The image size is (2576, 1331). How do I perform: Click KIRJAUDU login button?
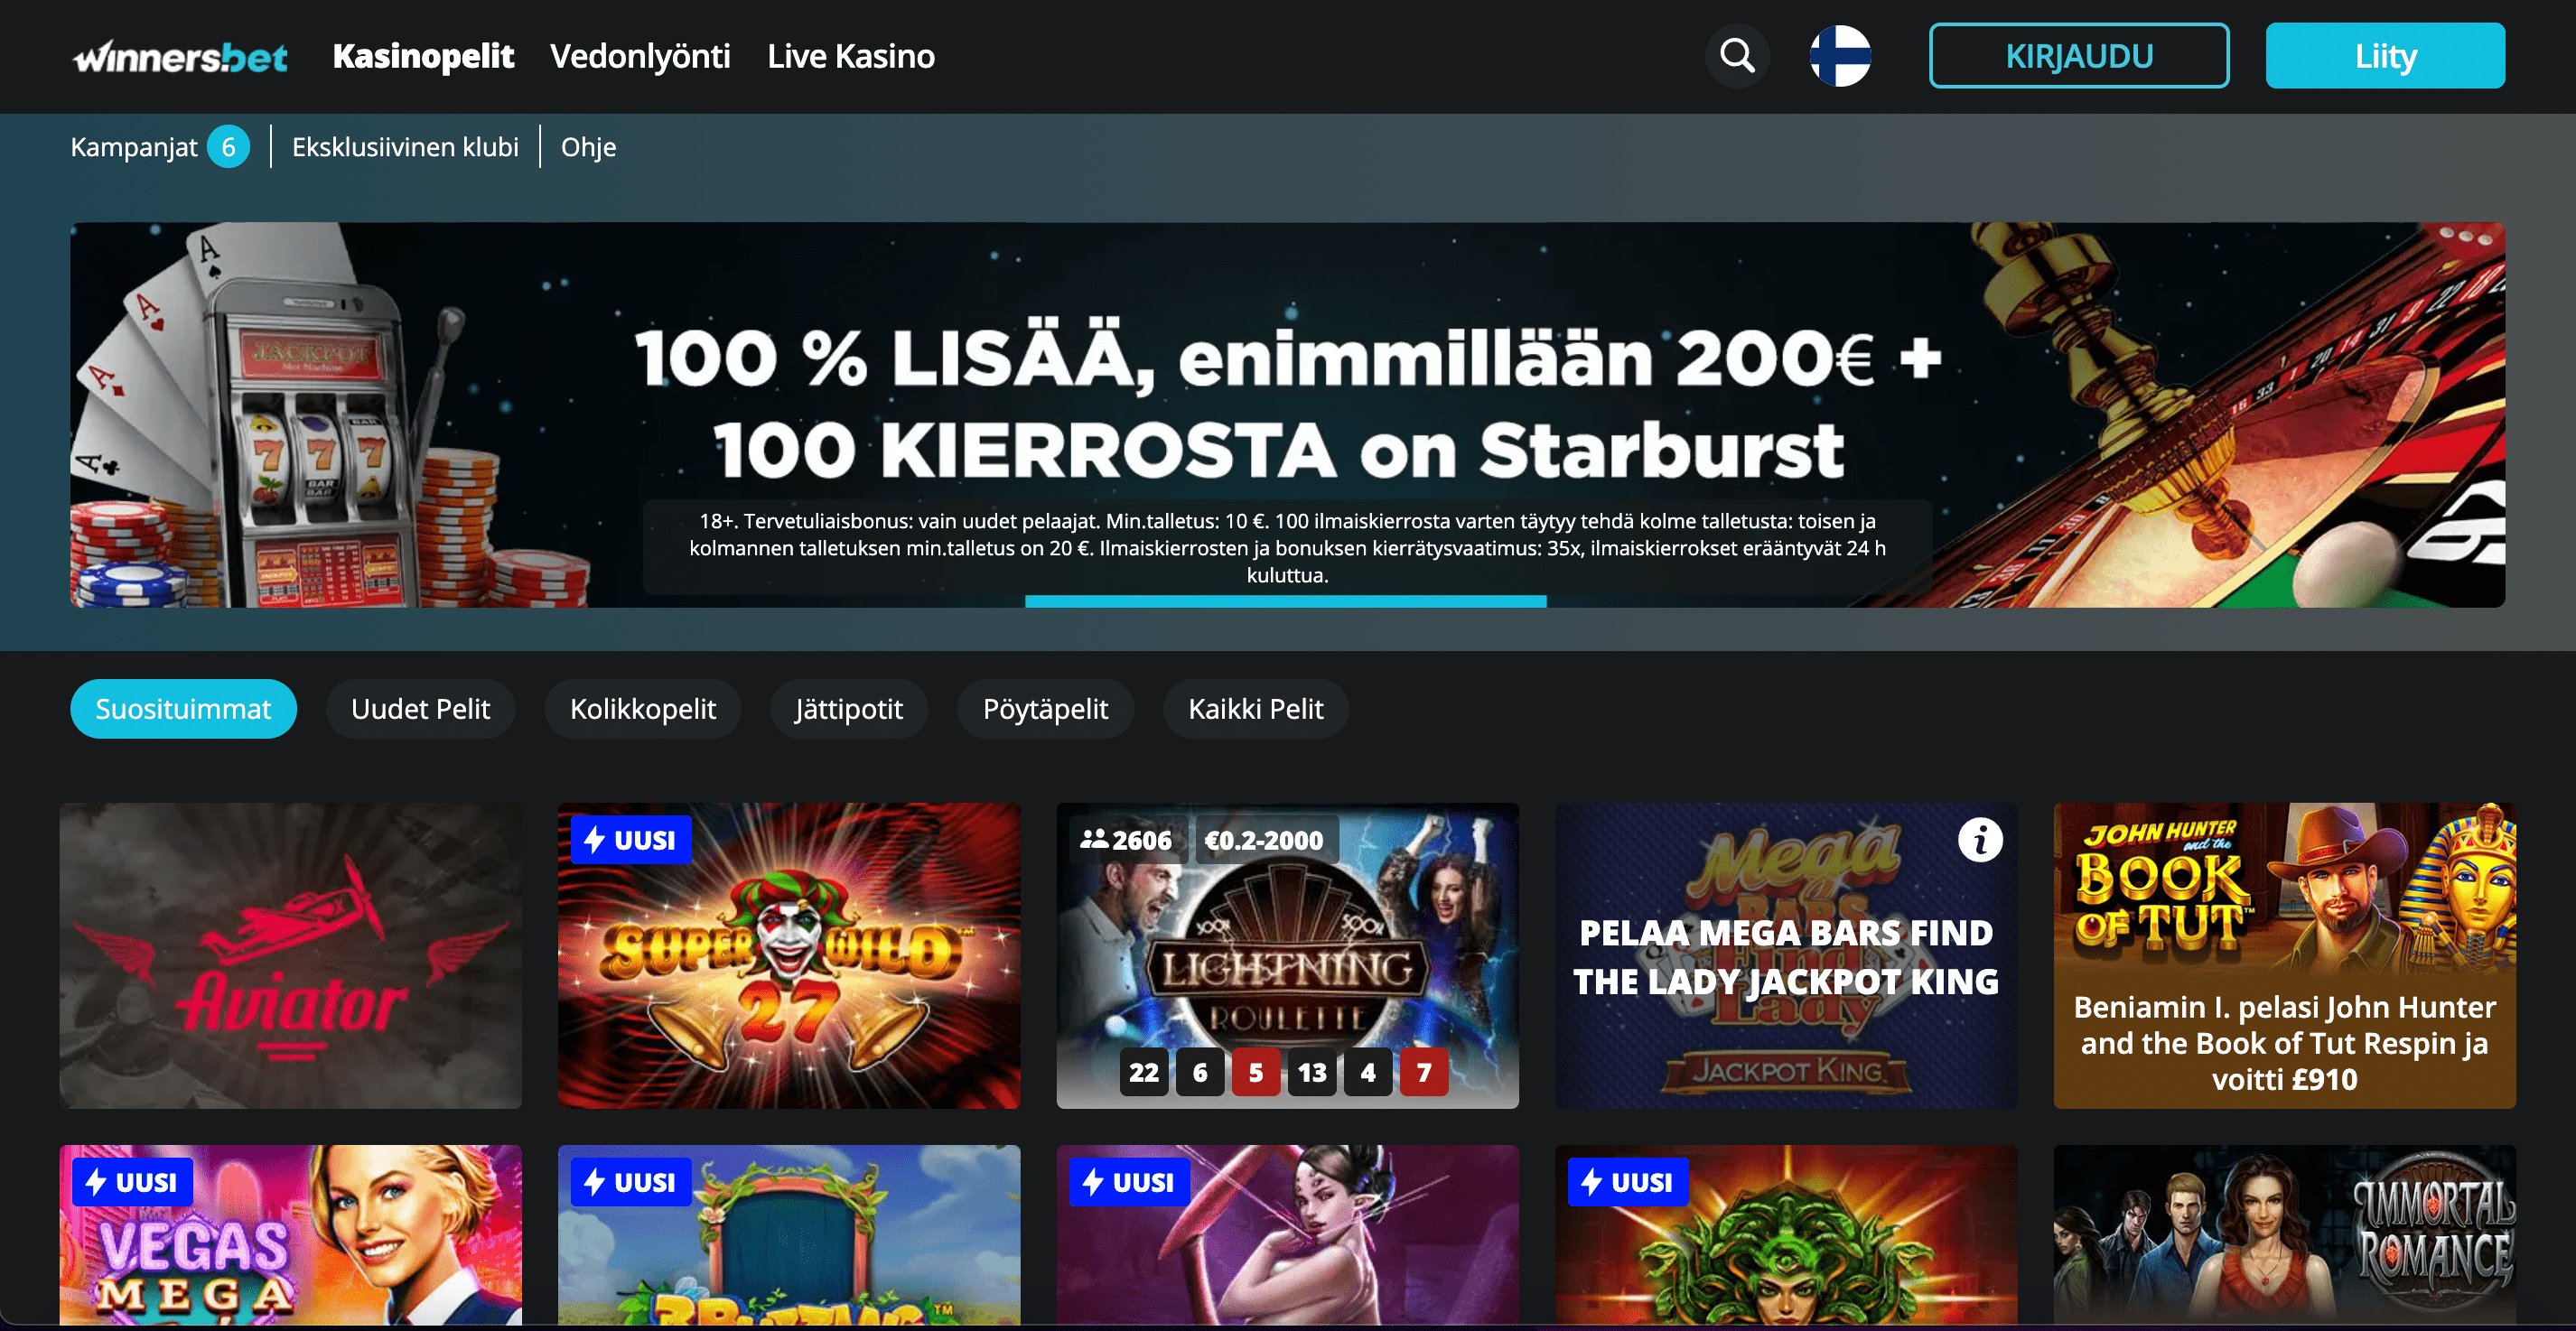(x=2078, y=56)
